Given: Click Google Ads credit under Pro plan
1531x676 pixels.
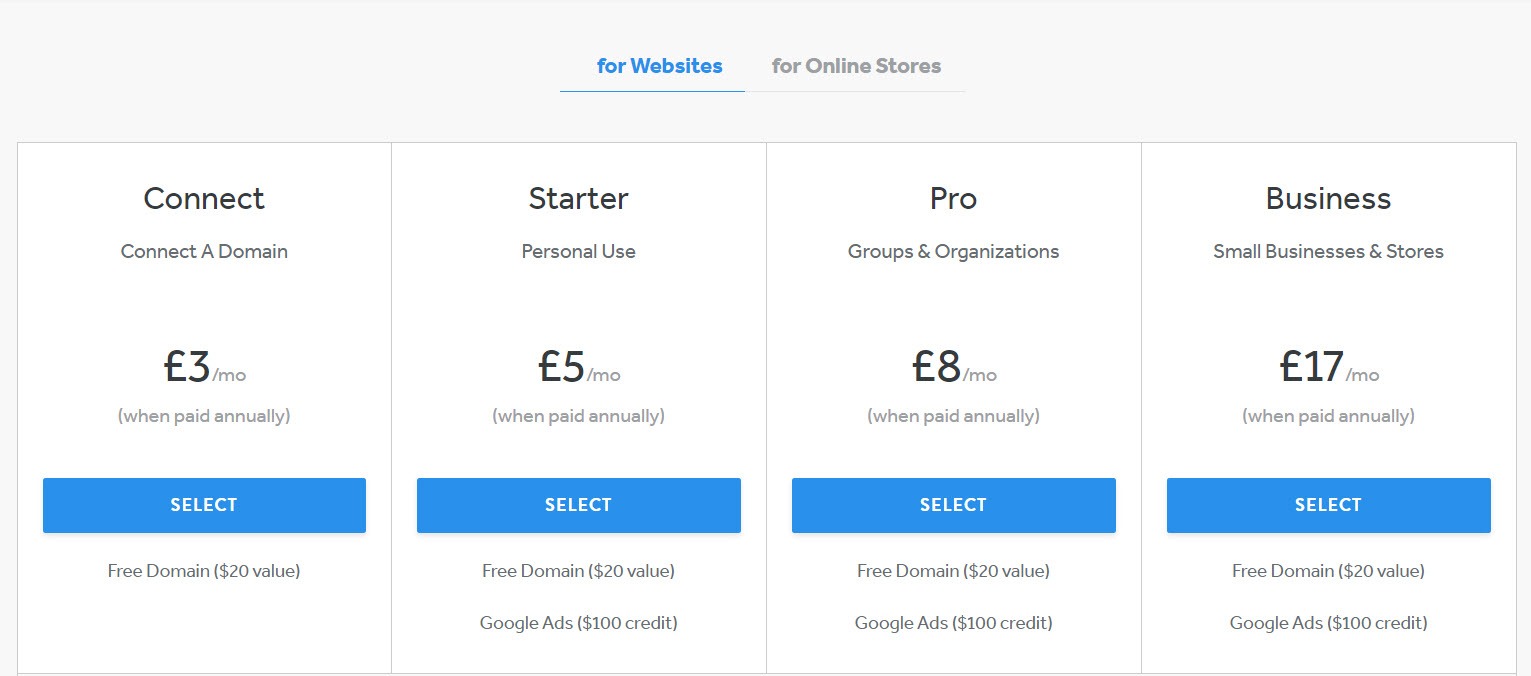Looking at the screenshot, I should click(954, 623).
